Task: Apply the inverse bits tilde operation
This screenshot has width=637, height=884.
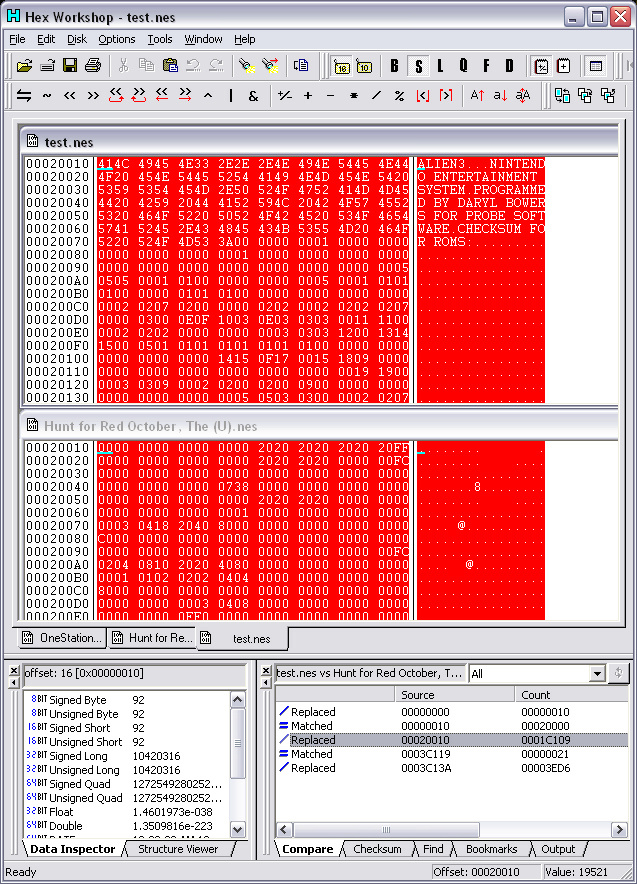Action: coord(47,96)
